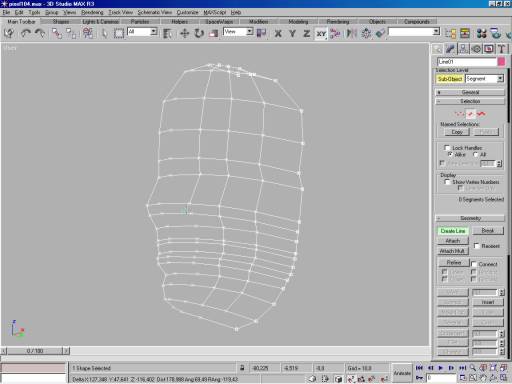
Task: Select Spline sub-object level icon
Action: click(x=481, y=114)
